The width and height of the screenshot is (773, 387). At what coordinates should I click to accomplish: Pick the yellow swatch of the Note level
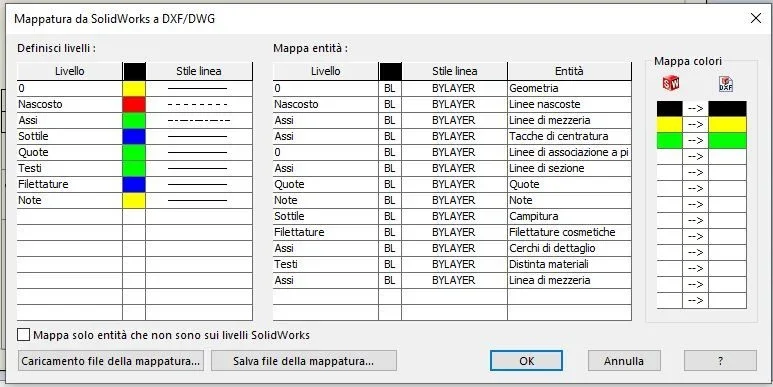tap(134, 200)
